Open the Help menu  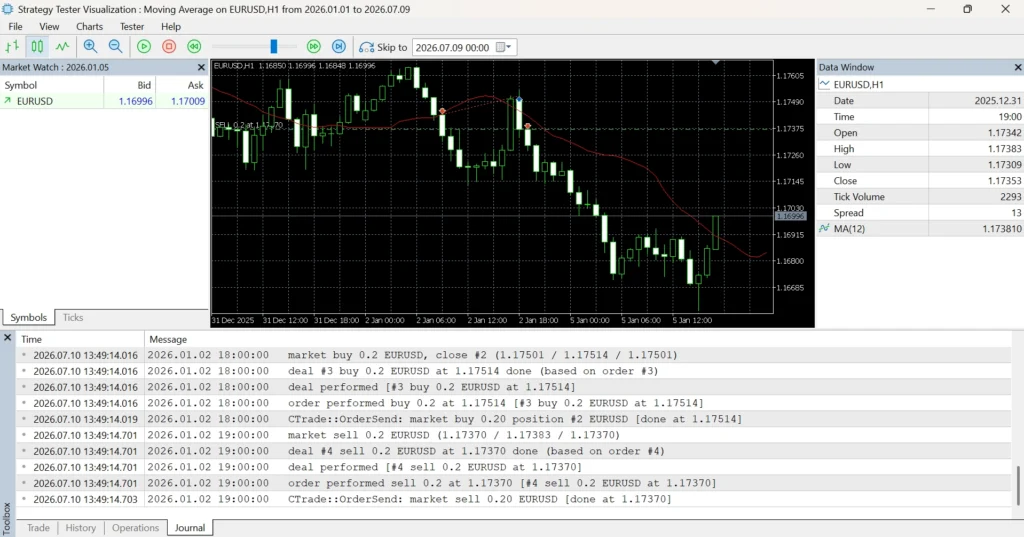click(171, 27)
